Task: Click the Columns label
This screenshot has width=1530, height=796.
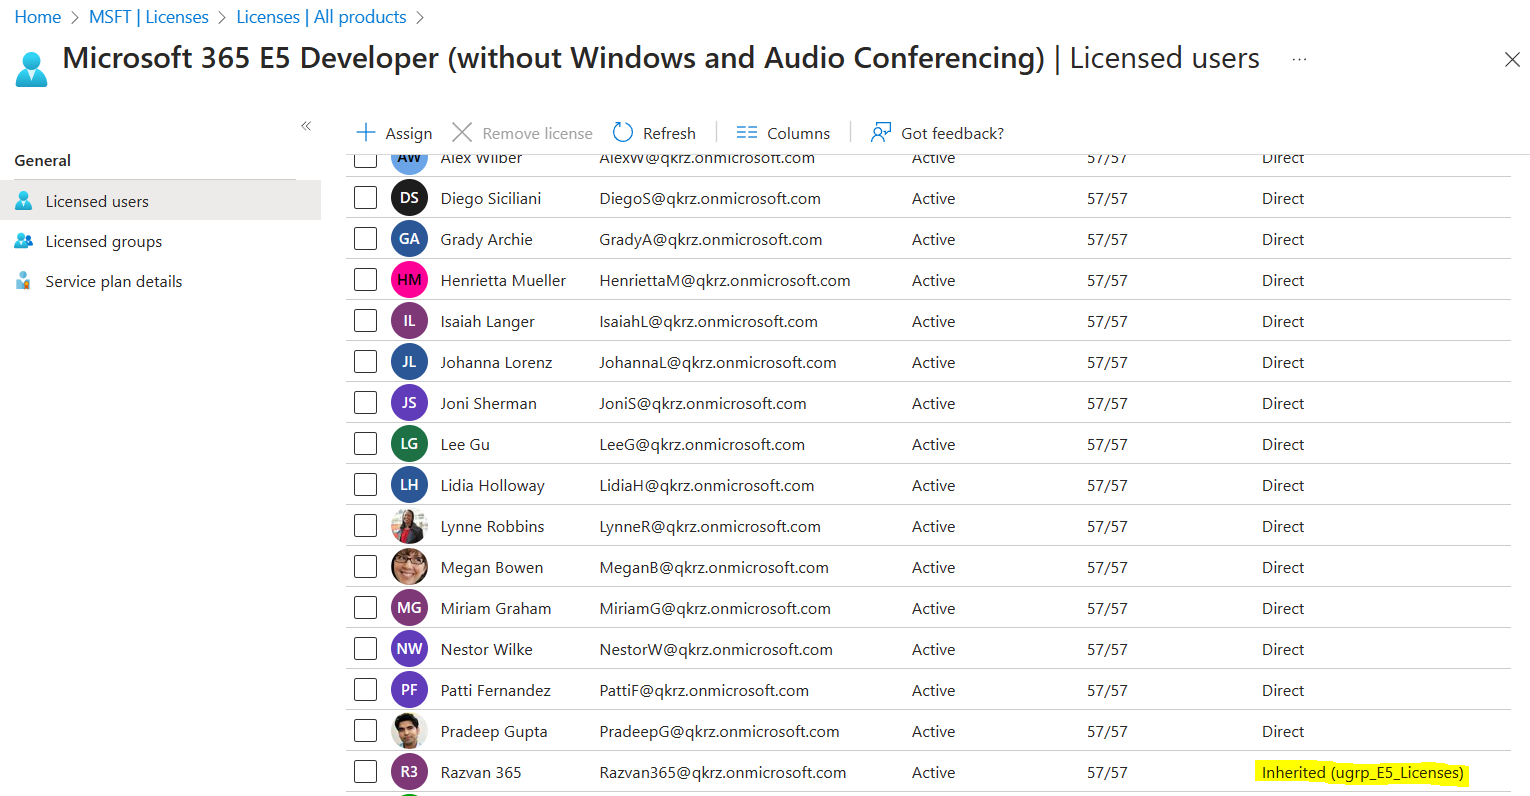Action: [798, 133]
